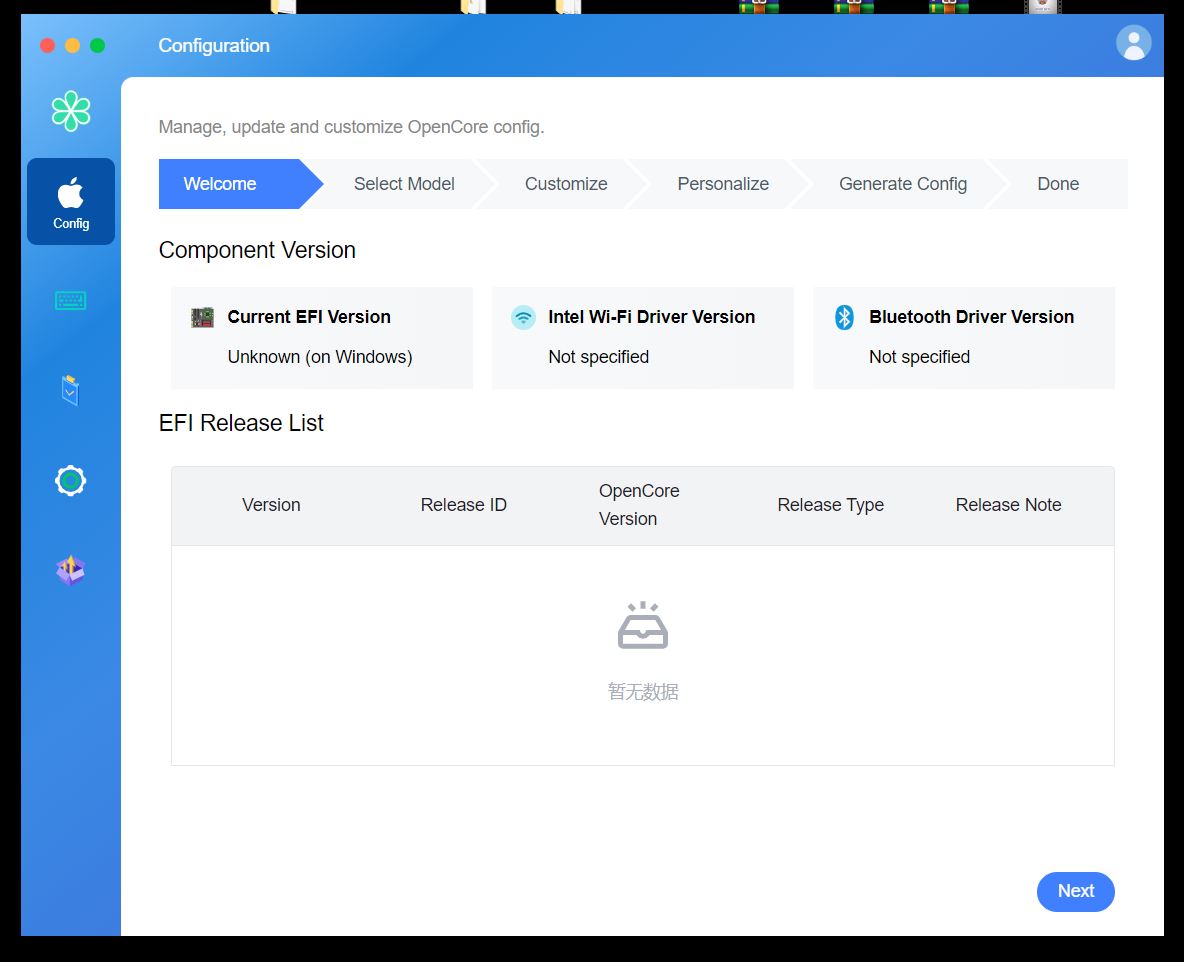The image size is (1184, 962).
Task: Click the Release Type column header
Action: tap(830, 505)
